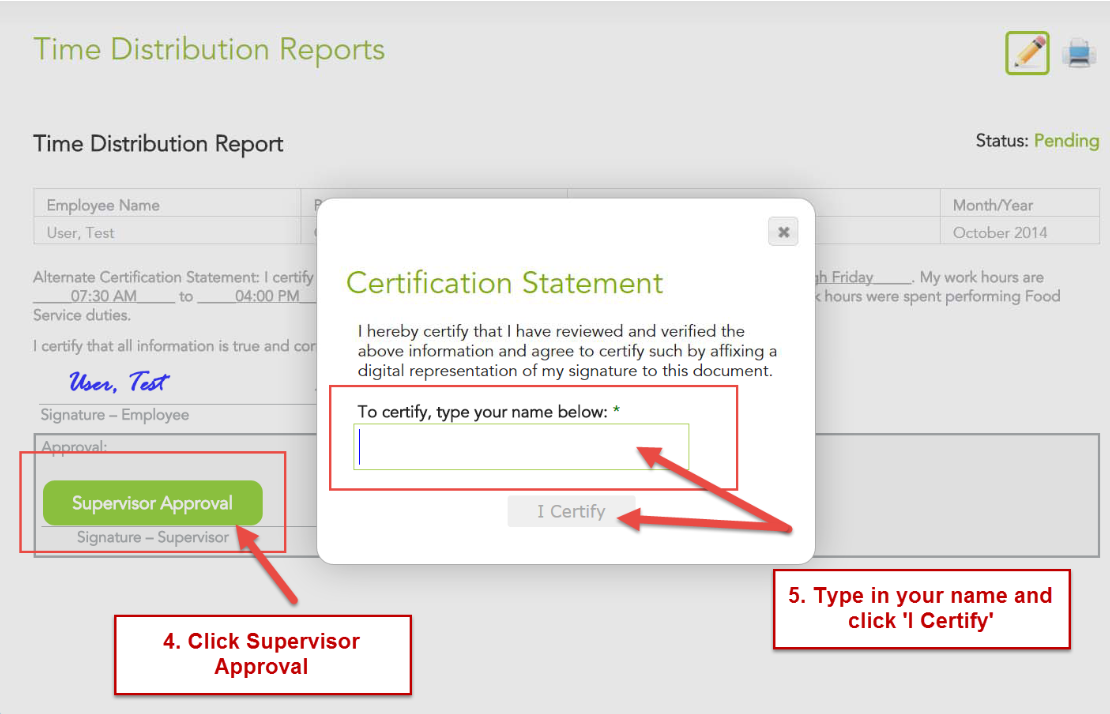Click the Certification Statement dialog heading
The height and width of the screenshot is (714, 1110).
504,283
